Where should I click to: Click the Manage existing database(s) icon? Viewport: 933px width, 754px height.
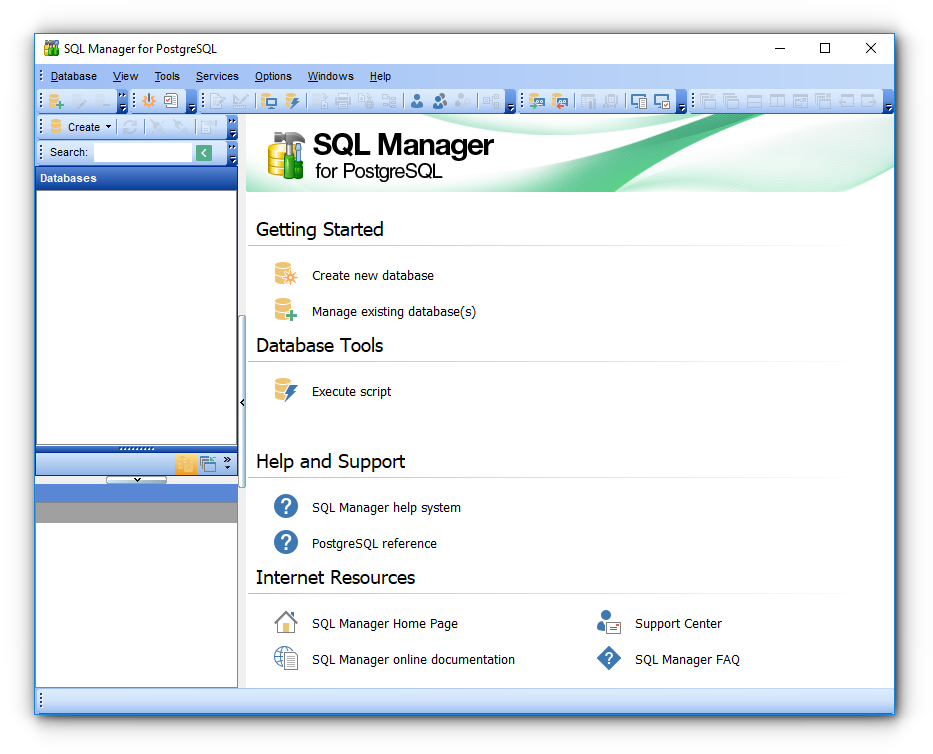pos(286,310)
